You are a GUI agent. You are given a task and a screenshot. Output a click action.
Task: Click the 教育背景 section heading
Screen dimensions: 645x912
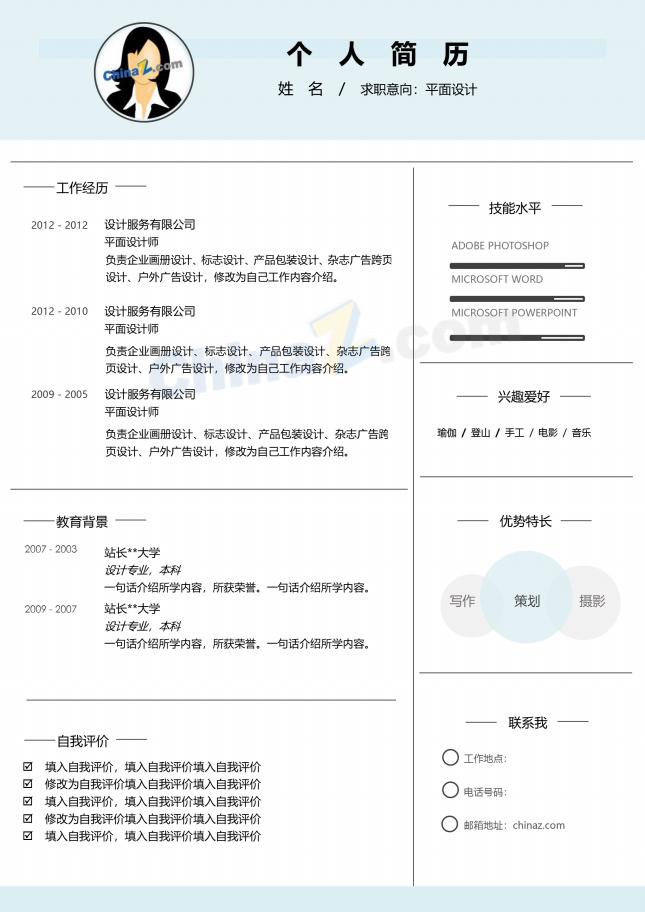[82, 522]
